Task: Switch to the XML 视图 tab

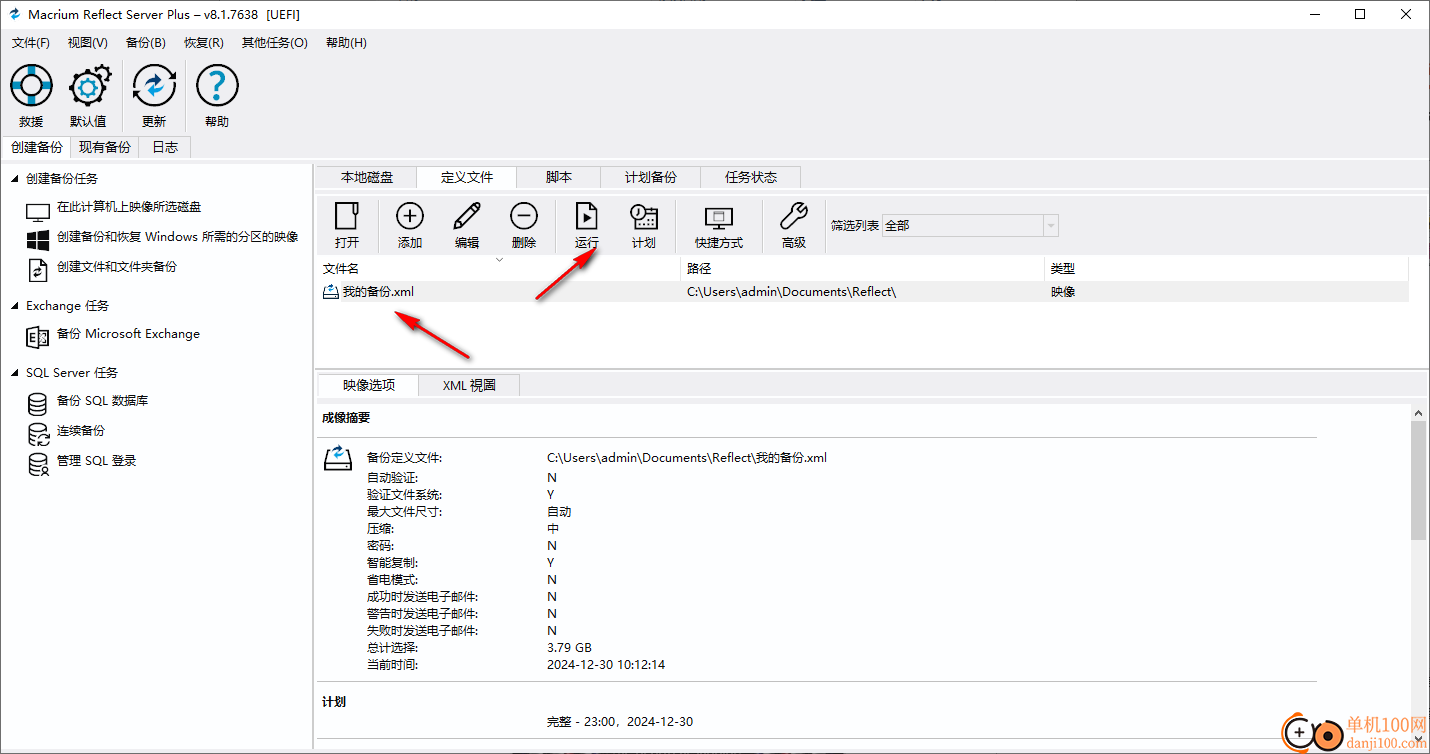Action: [x=469, y=385]
